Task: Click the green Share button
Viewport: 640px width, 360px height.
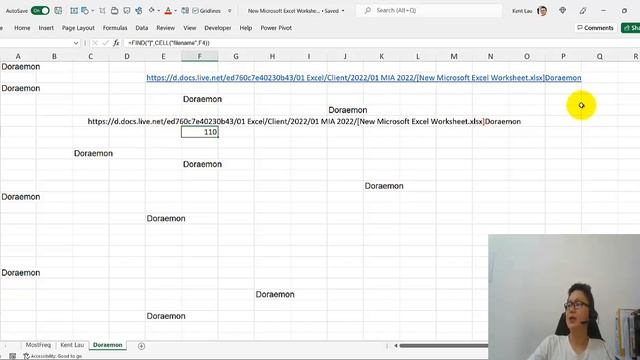Action: click(x=631, y=28)
